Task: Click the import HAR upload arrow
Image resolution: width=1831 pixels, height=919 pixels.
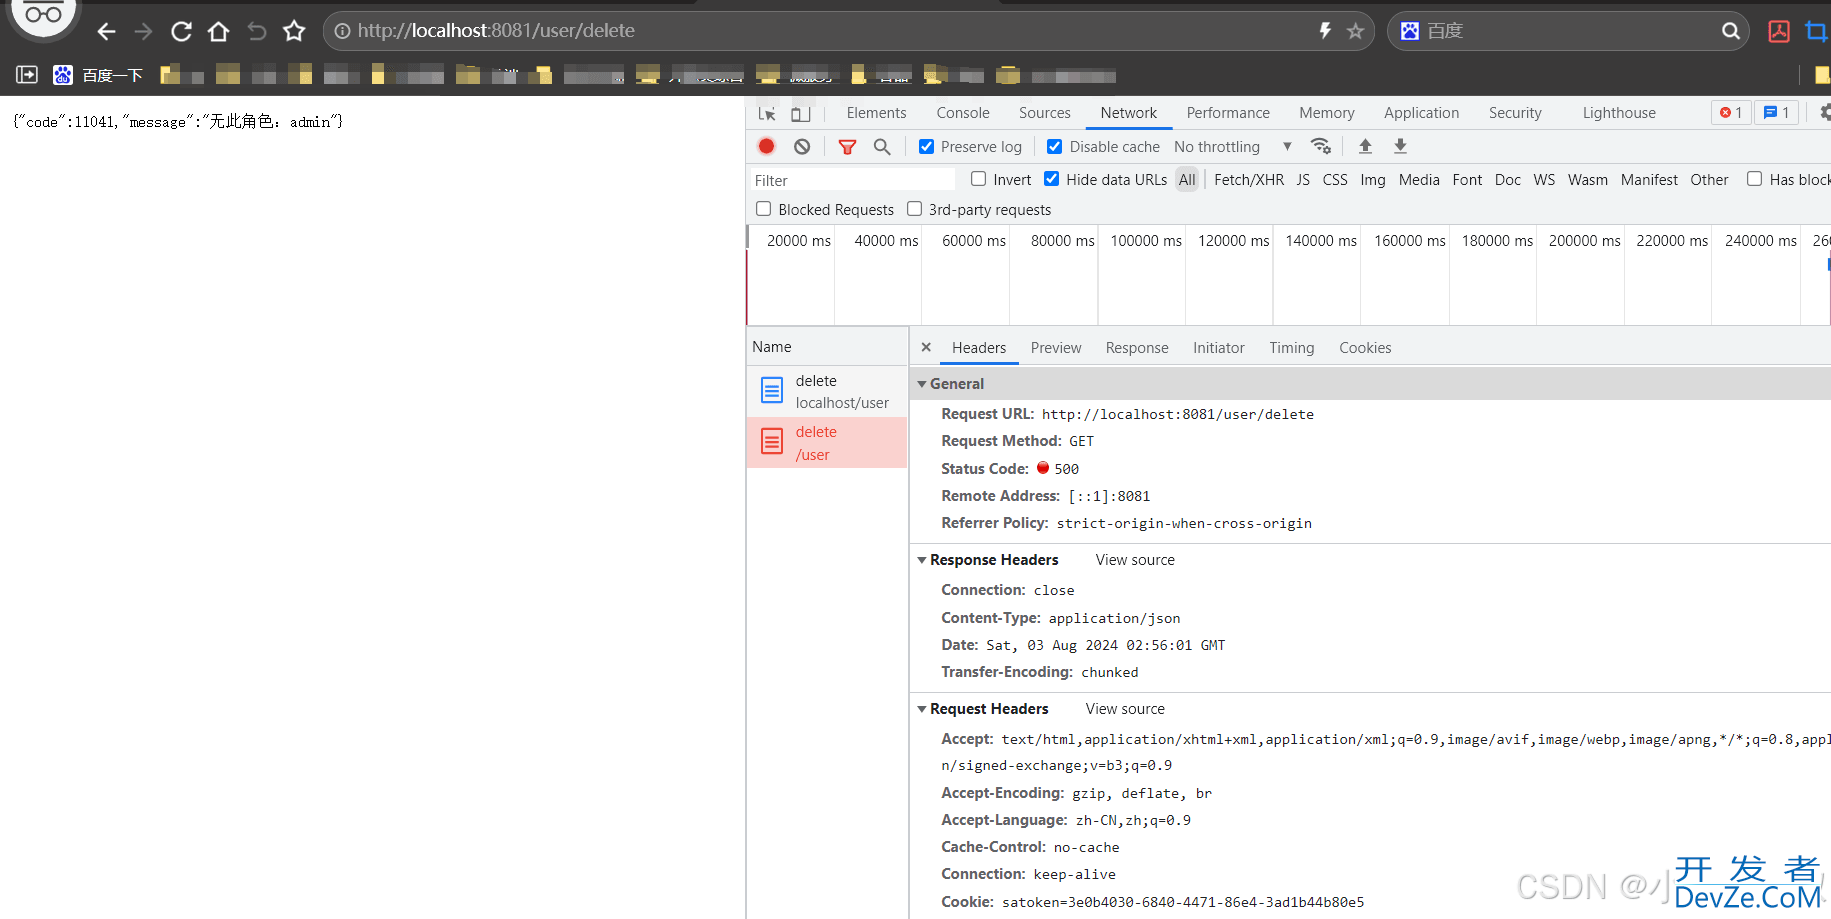Action: (1365, 146)
